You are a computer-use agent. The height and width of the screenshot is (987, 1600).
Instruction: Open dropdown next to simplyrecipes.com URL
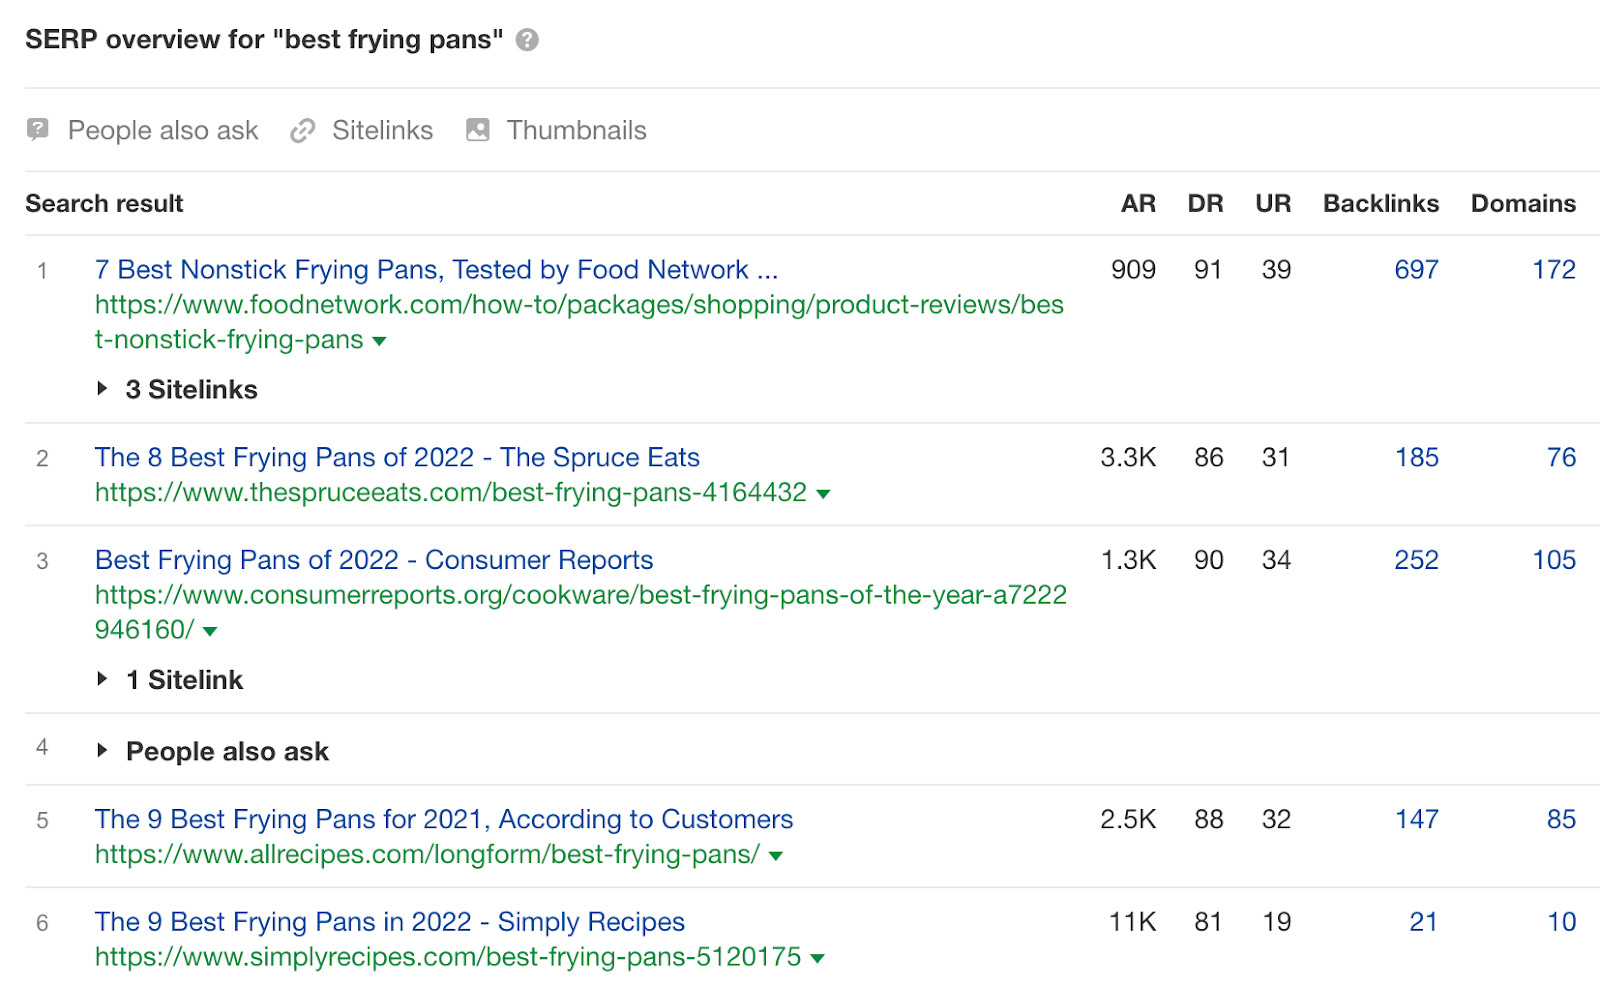click(x=817, y=958)
